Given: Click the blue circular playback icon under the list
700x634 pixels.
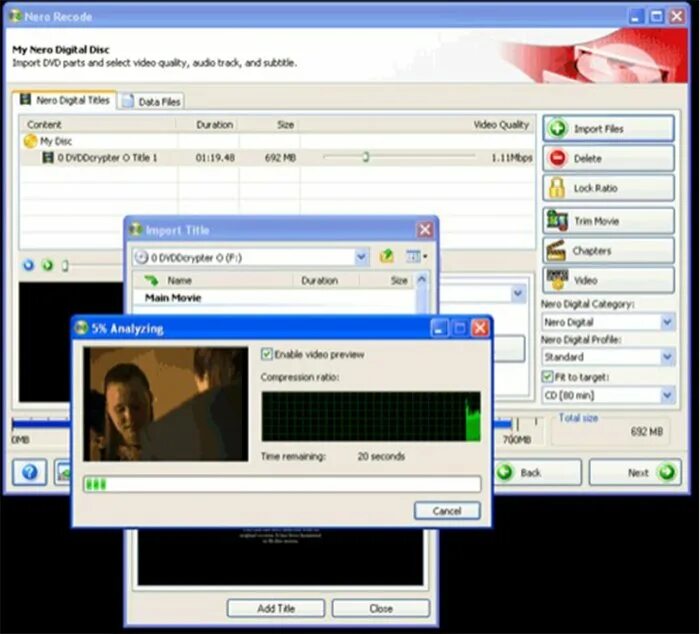Looking at the screenshot, I should (29, 265).
